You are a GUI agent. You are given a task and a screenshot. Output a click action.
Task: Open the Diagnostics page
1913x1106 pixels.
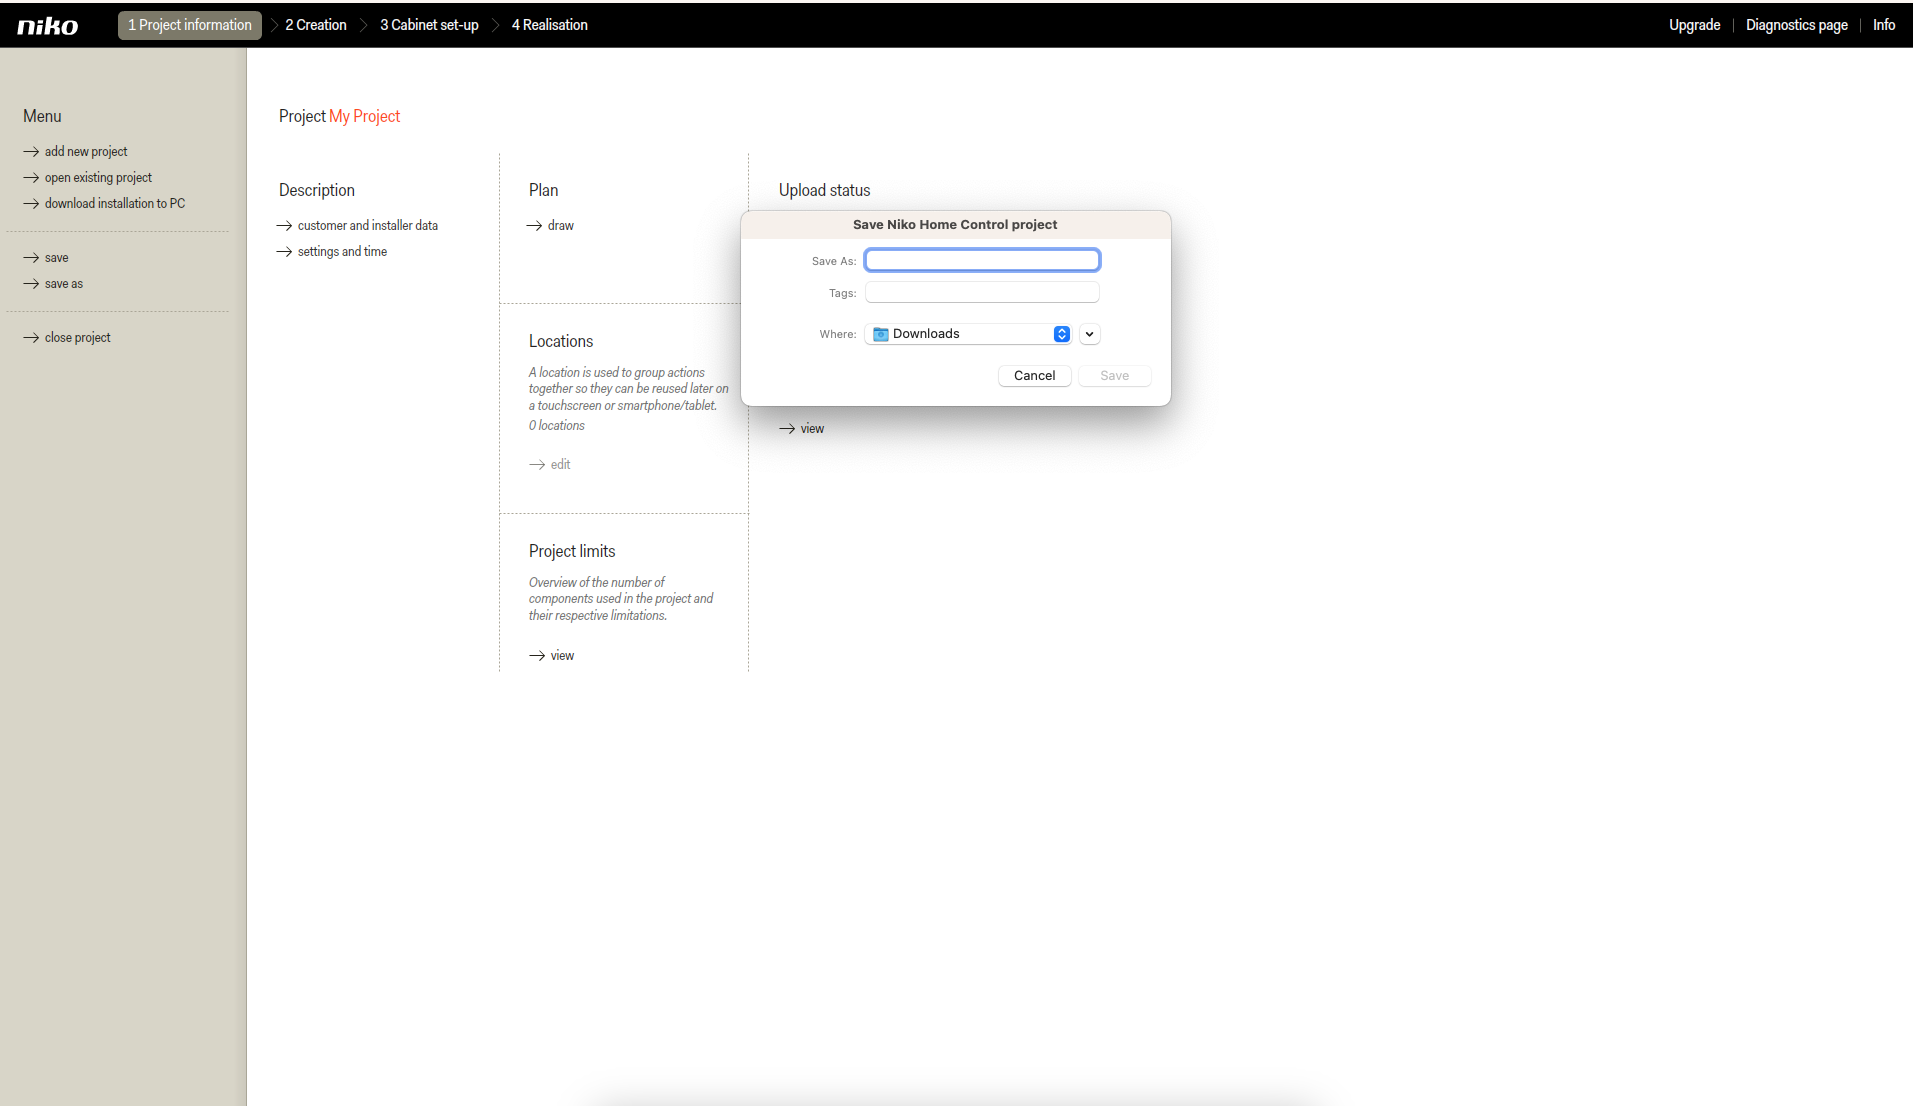tap(1796, 25)
